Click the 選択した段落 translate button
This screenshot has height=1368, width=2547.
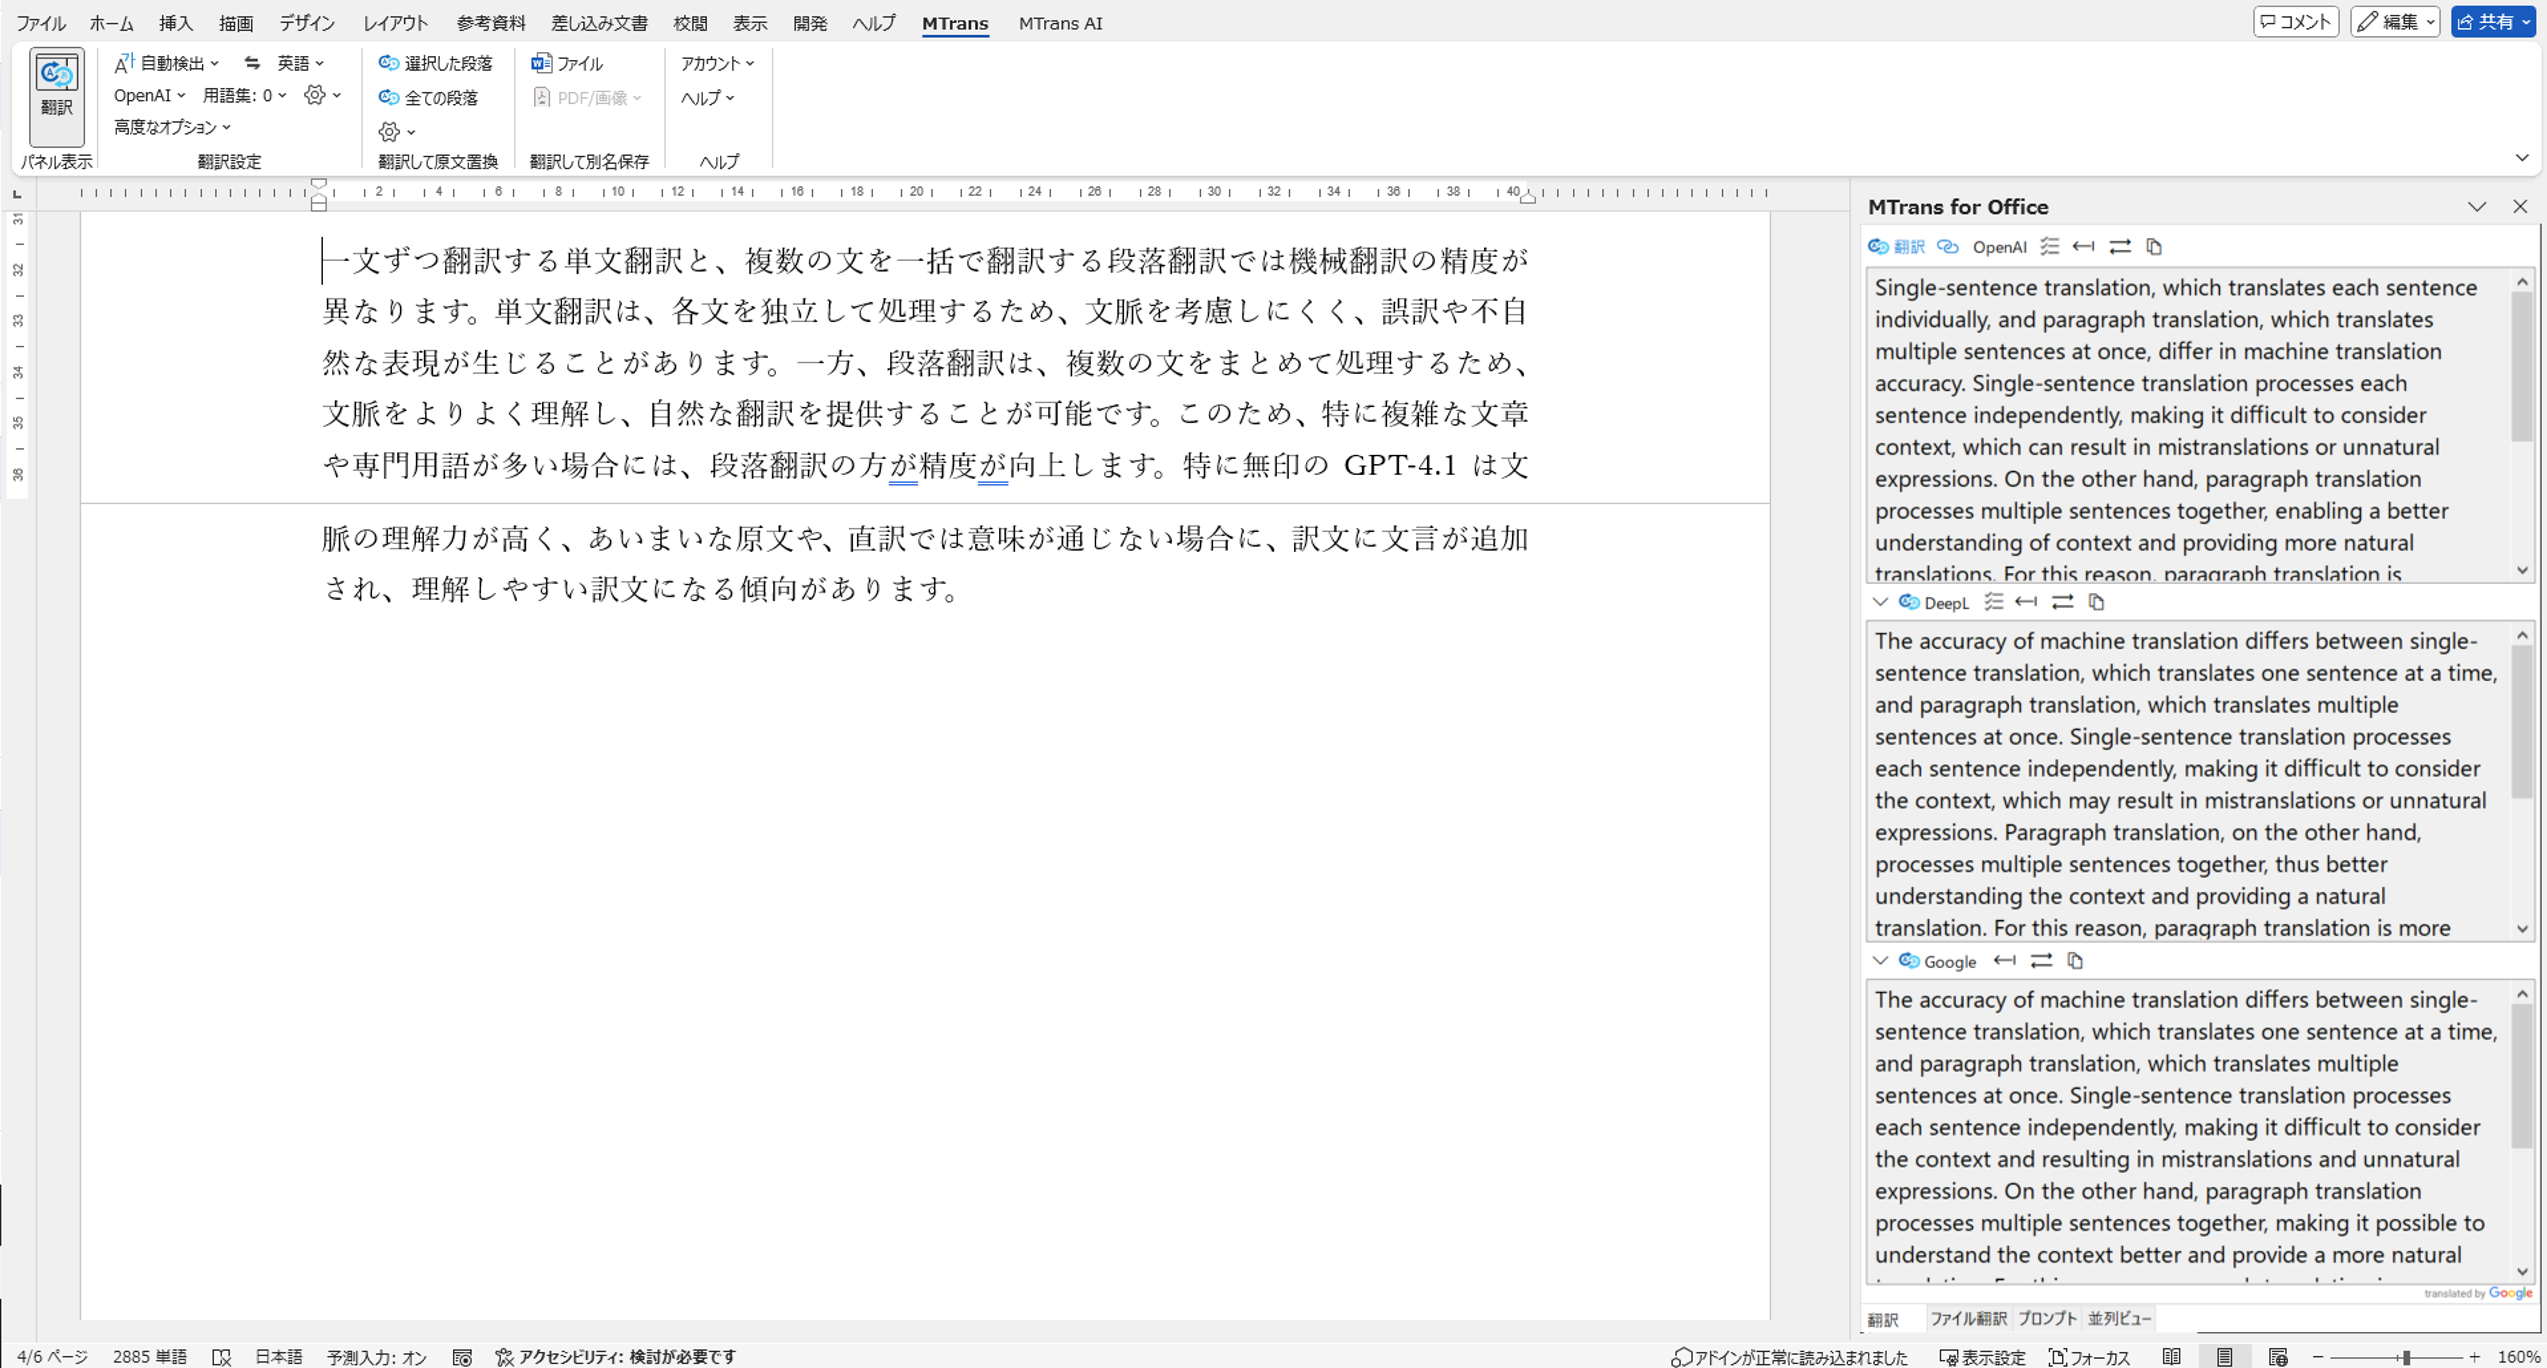click(x=435, y=63)
